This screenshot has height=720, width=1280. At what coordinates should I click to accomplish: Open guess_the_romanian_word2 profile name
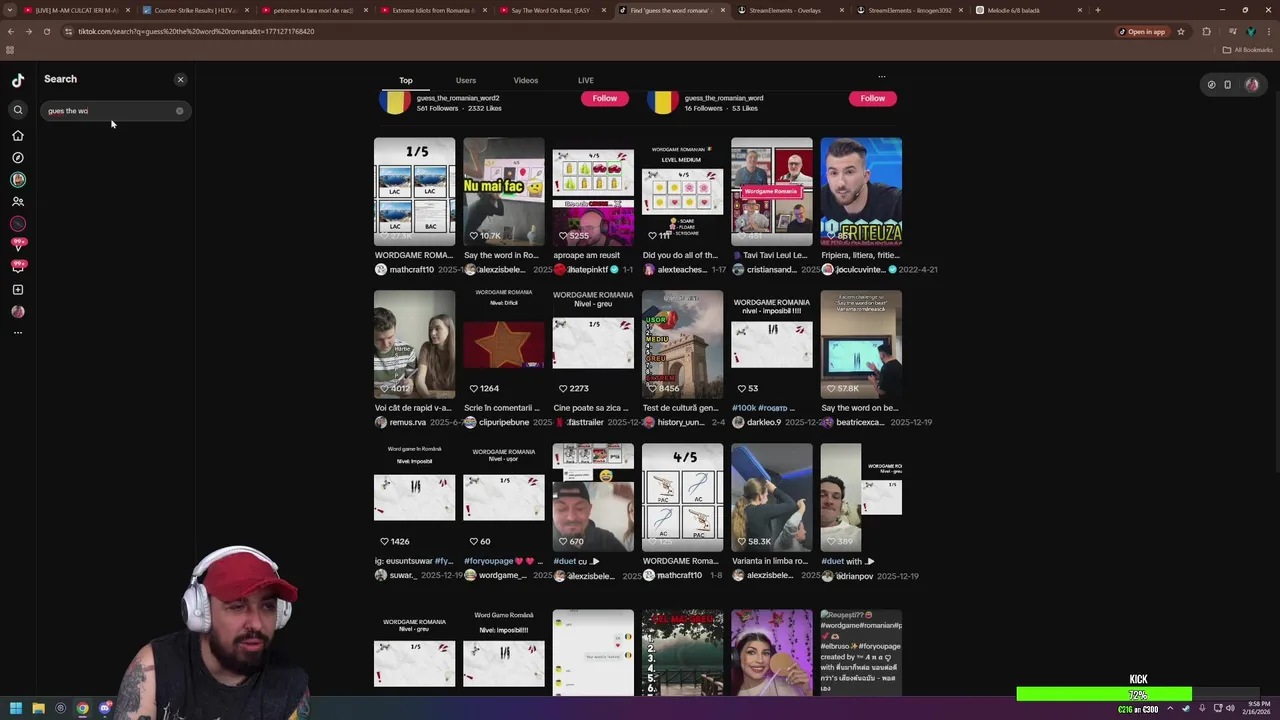point(458,98)
